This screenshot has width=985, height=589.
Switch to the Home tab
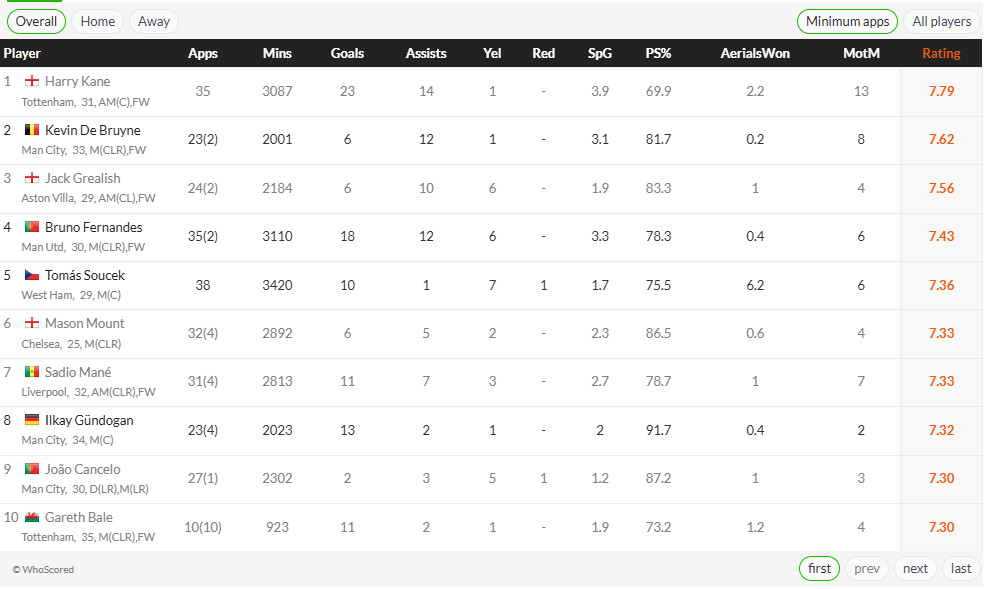click(98, 21)
